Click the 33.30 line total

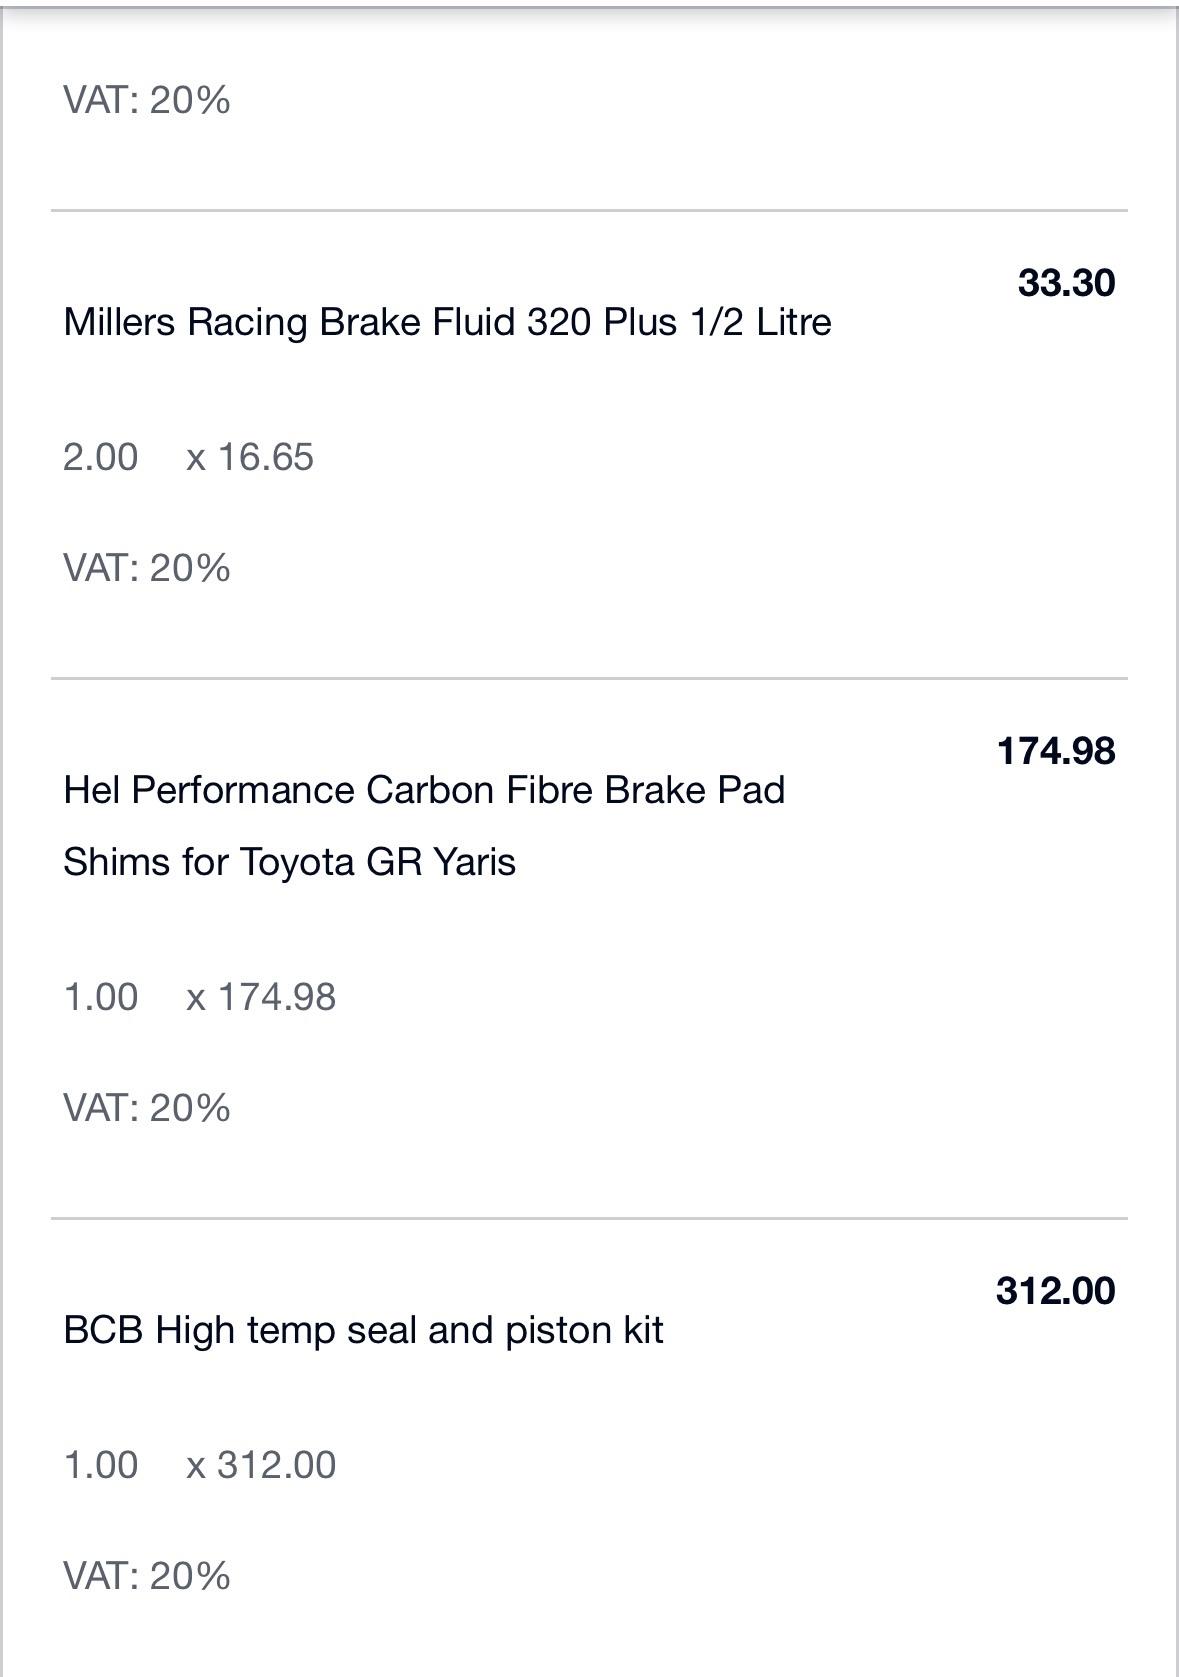click(1066, 283)
